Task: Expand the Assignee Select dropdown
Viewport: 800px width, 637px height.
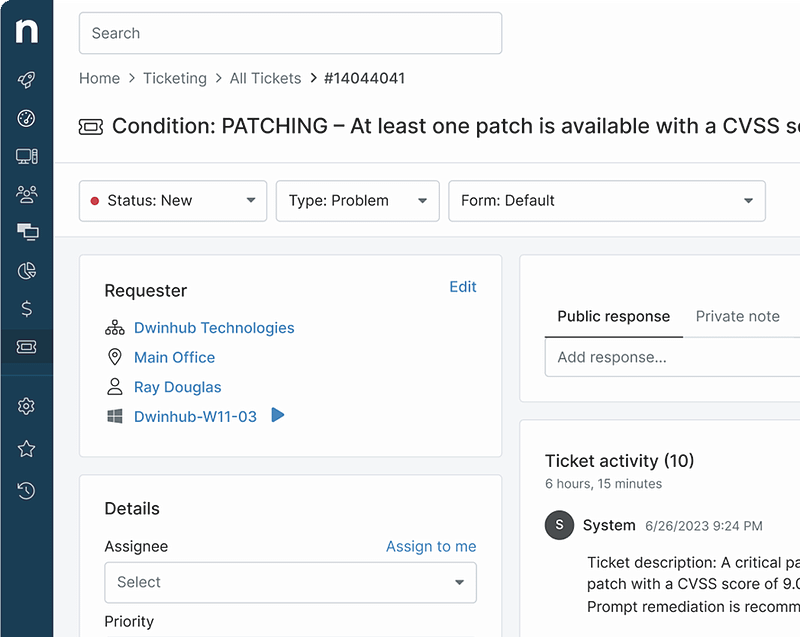Action: (290, 582)
